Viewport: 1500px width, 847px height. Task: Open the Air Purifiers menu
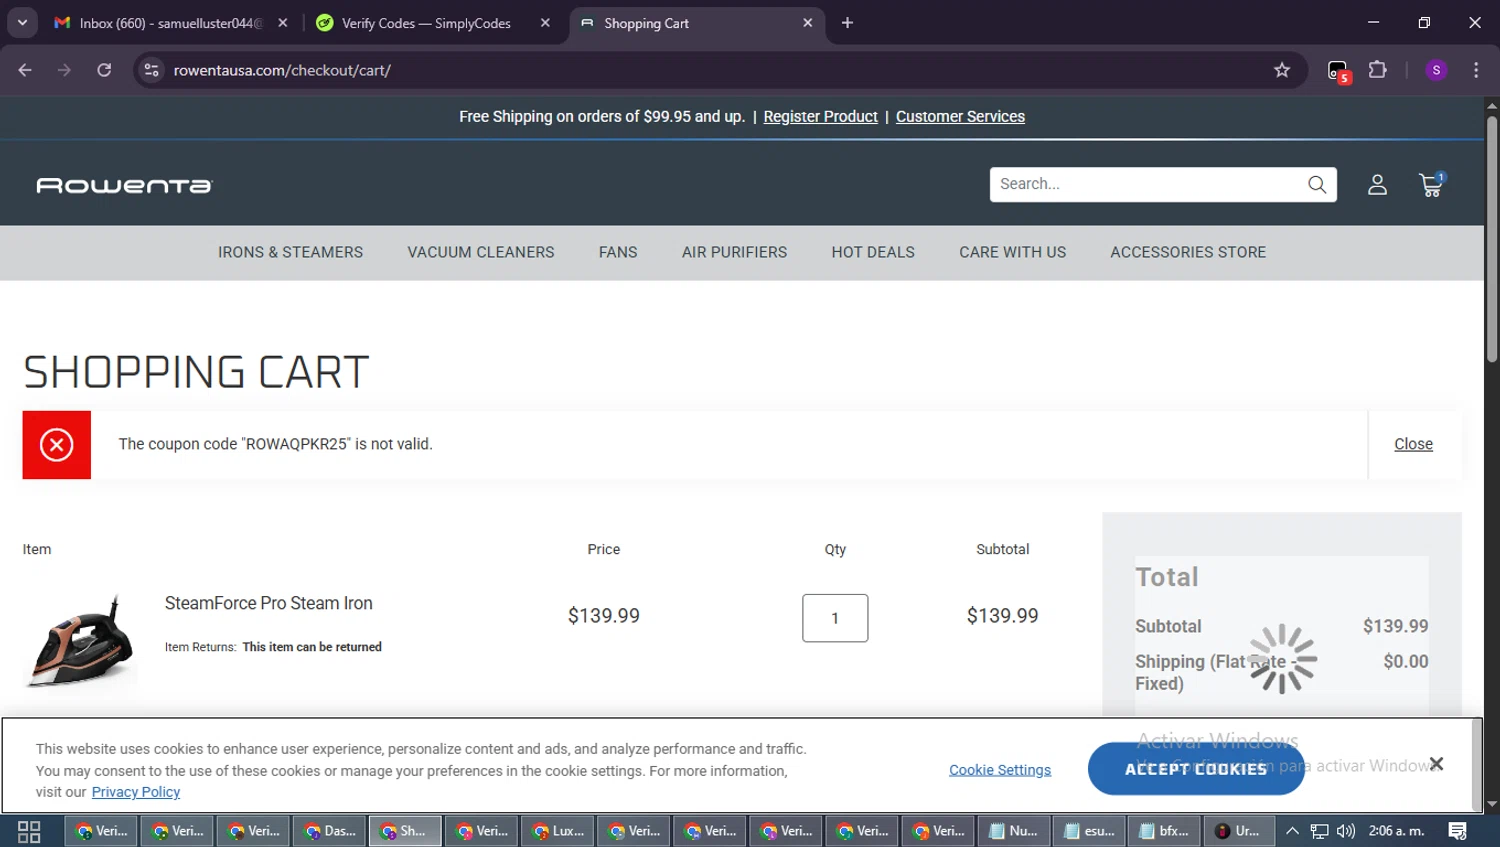point(734,253)
